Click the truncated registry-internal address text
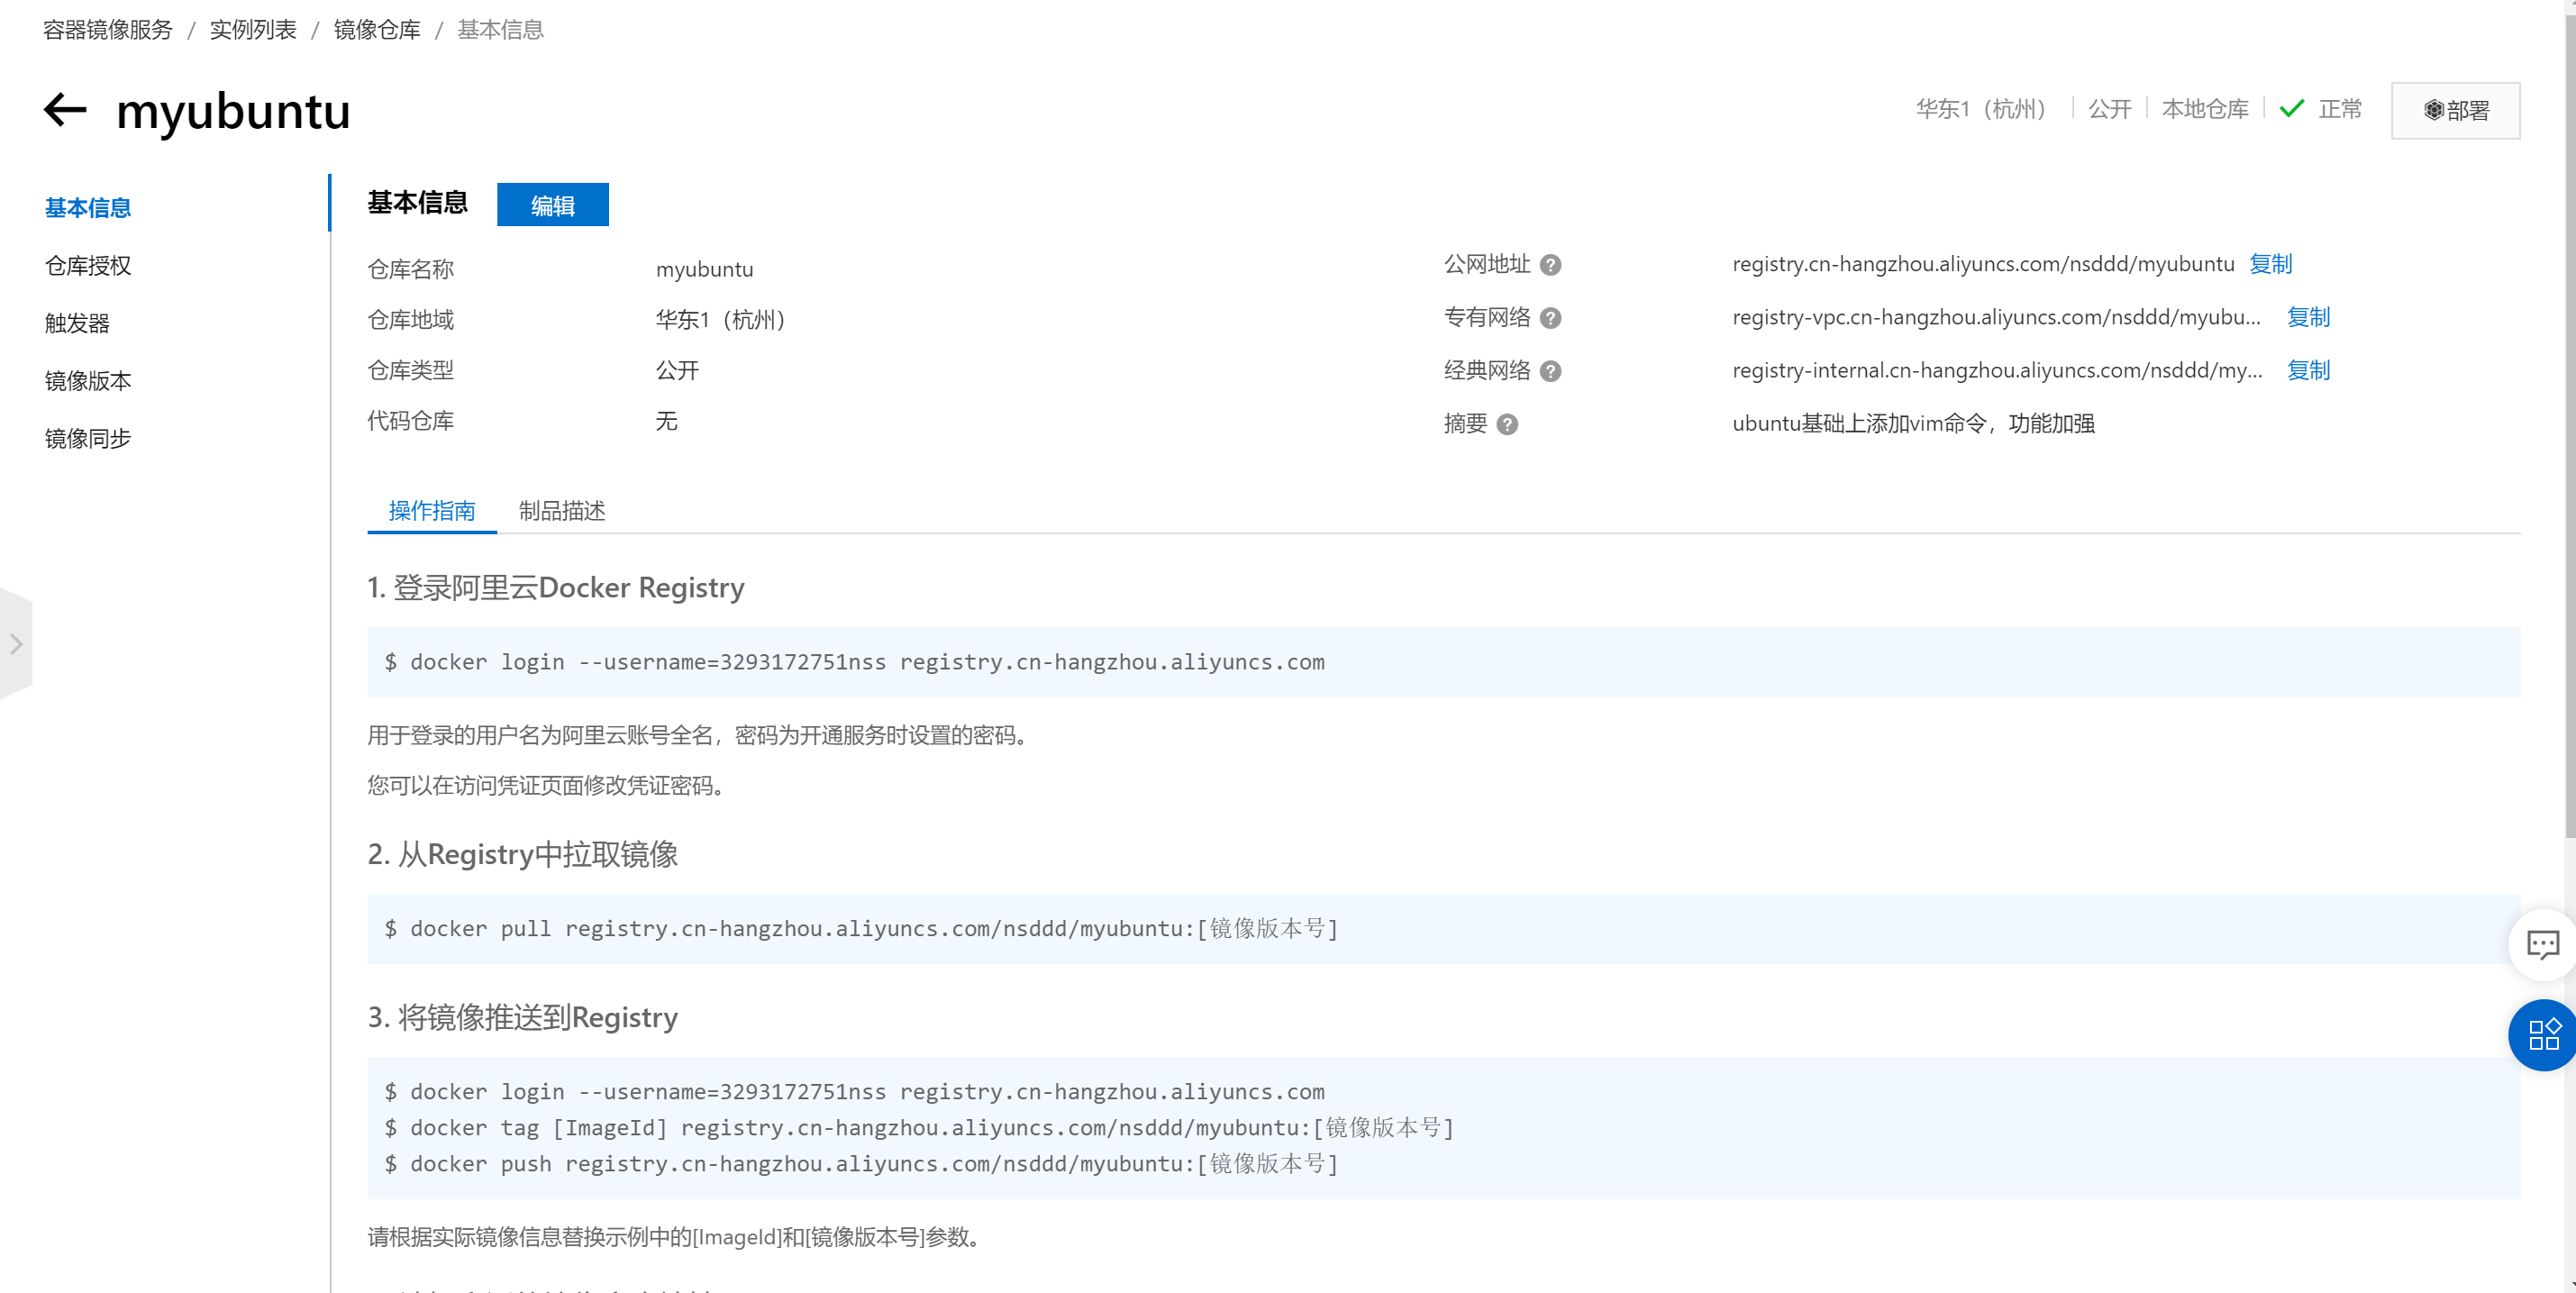2576x1293 pixels. tap(1997, 370)
